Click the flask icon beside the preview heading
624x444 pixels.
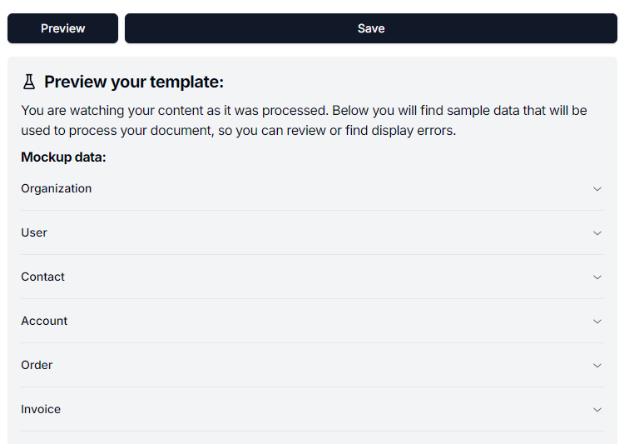click(29, 82)
